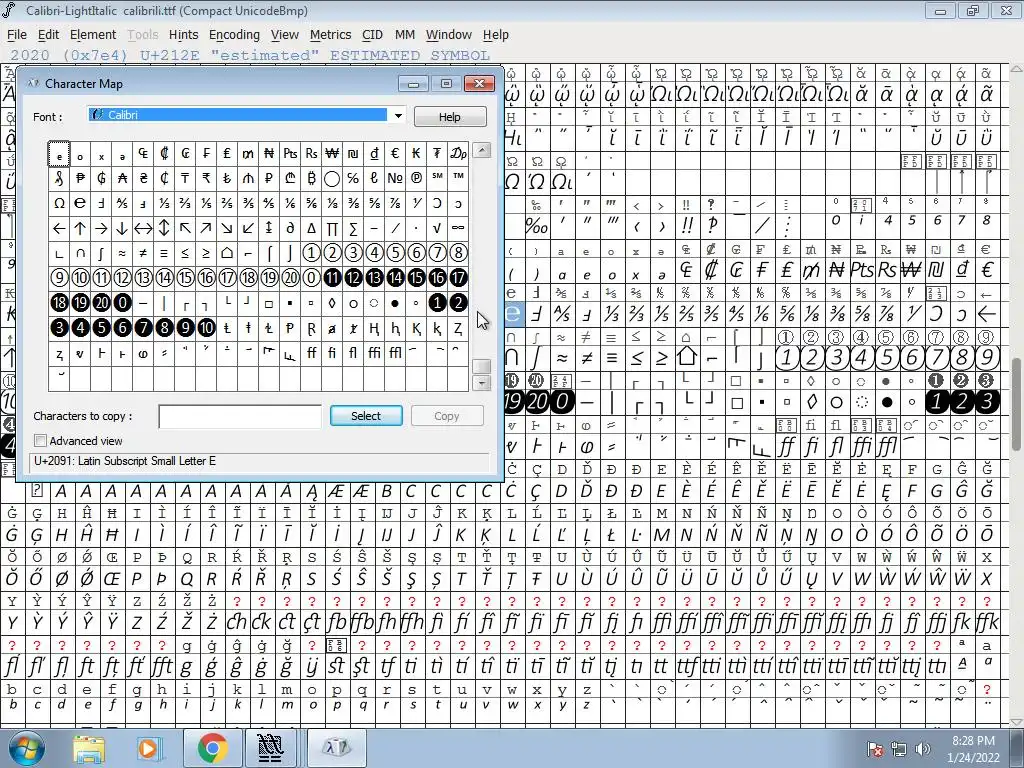Select the ch ligature glyph in FontForge
The image size is (1024, 768).
[x=236, y=622]
